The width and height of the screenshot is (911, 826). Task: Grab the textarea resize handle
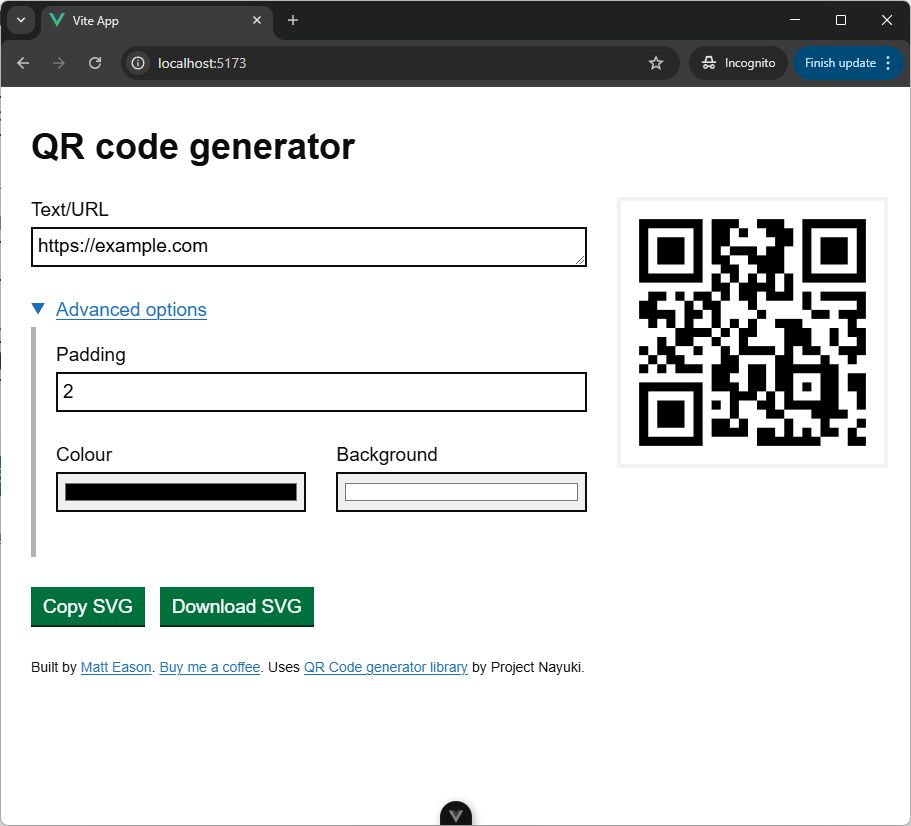(x=580, y=260)
